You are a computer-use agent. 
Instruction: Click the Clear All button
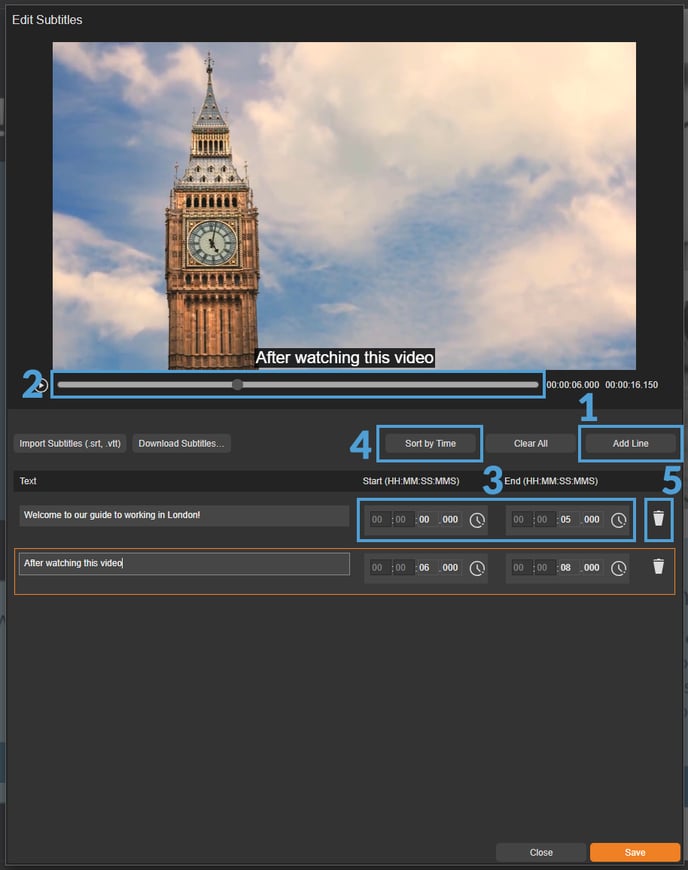point(530,443)
